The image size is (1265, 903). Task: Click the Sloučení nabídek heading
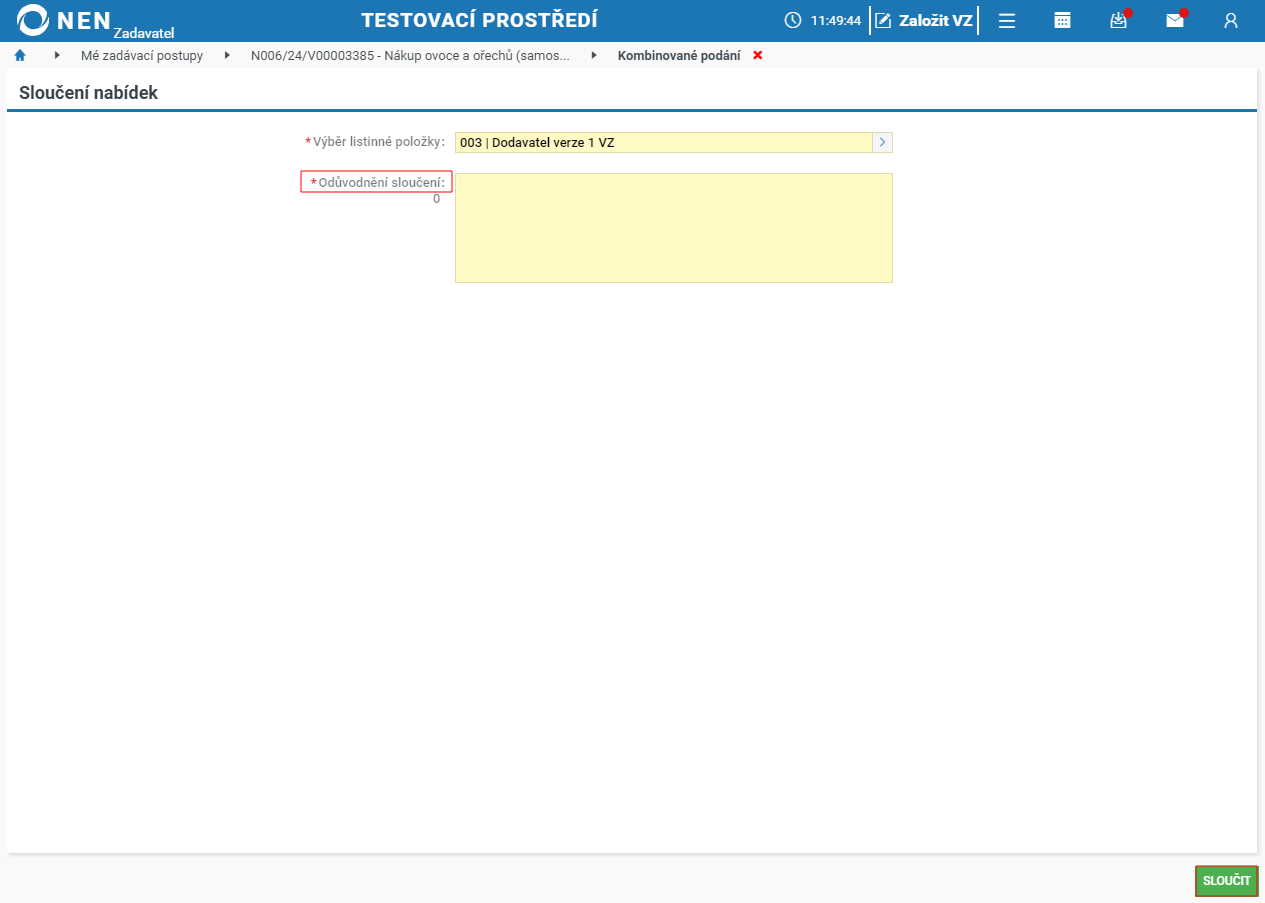point(88,93)
